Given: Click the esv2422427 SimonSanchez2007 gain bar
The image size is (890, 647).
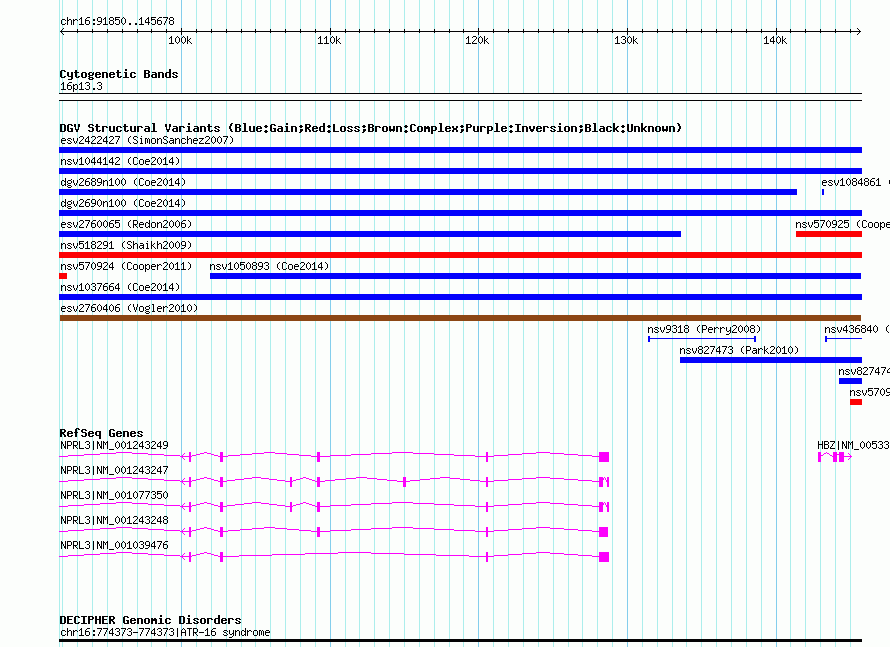Looking at the screenshot, I should [460, 150].
